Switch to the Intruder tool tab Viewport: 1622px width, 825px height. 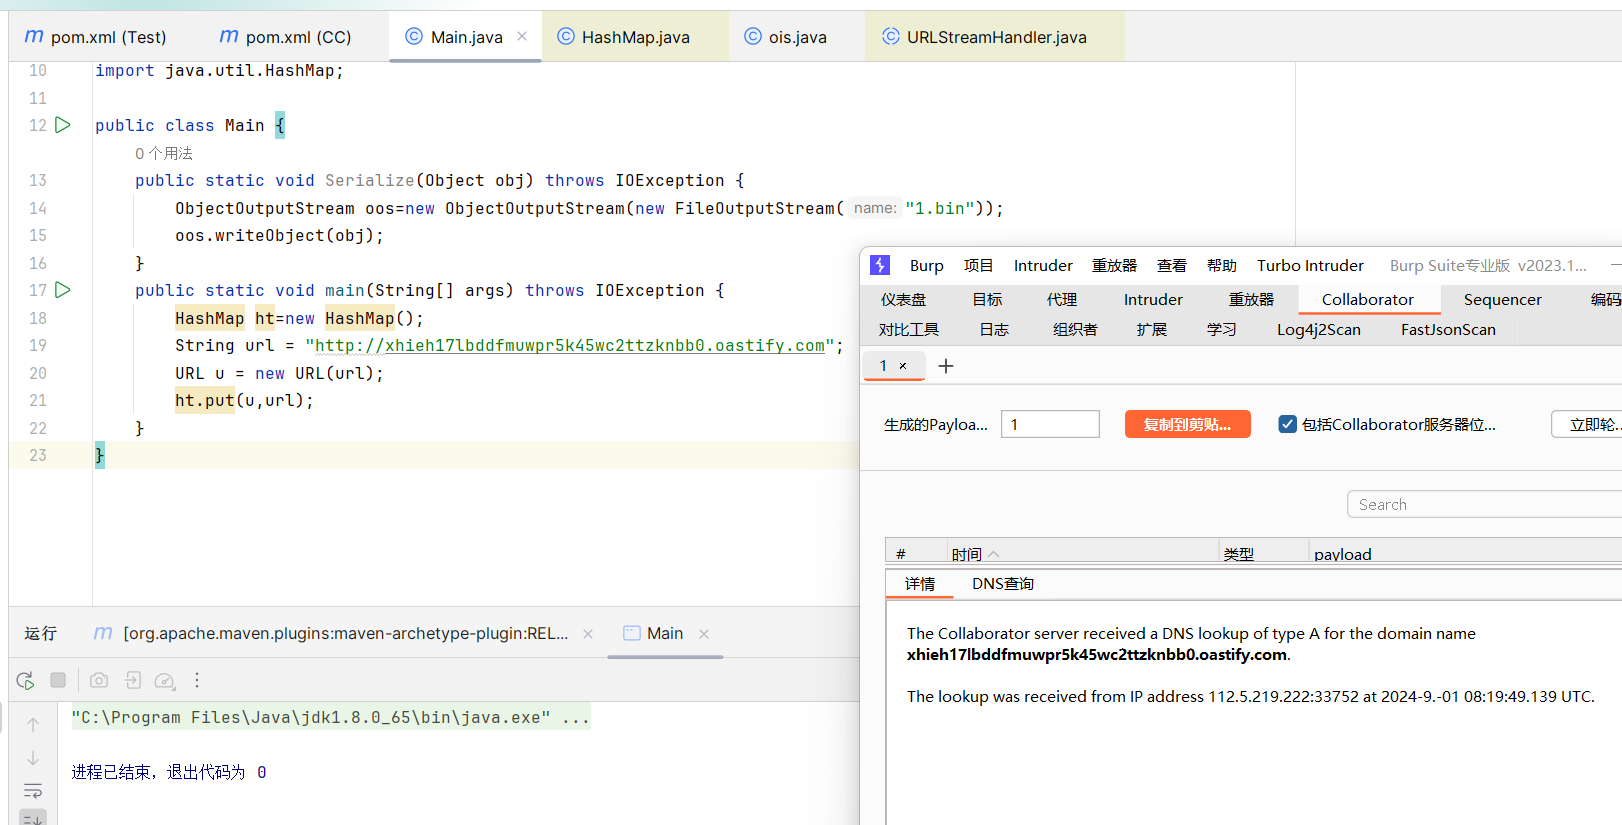1153,300
